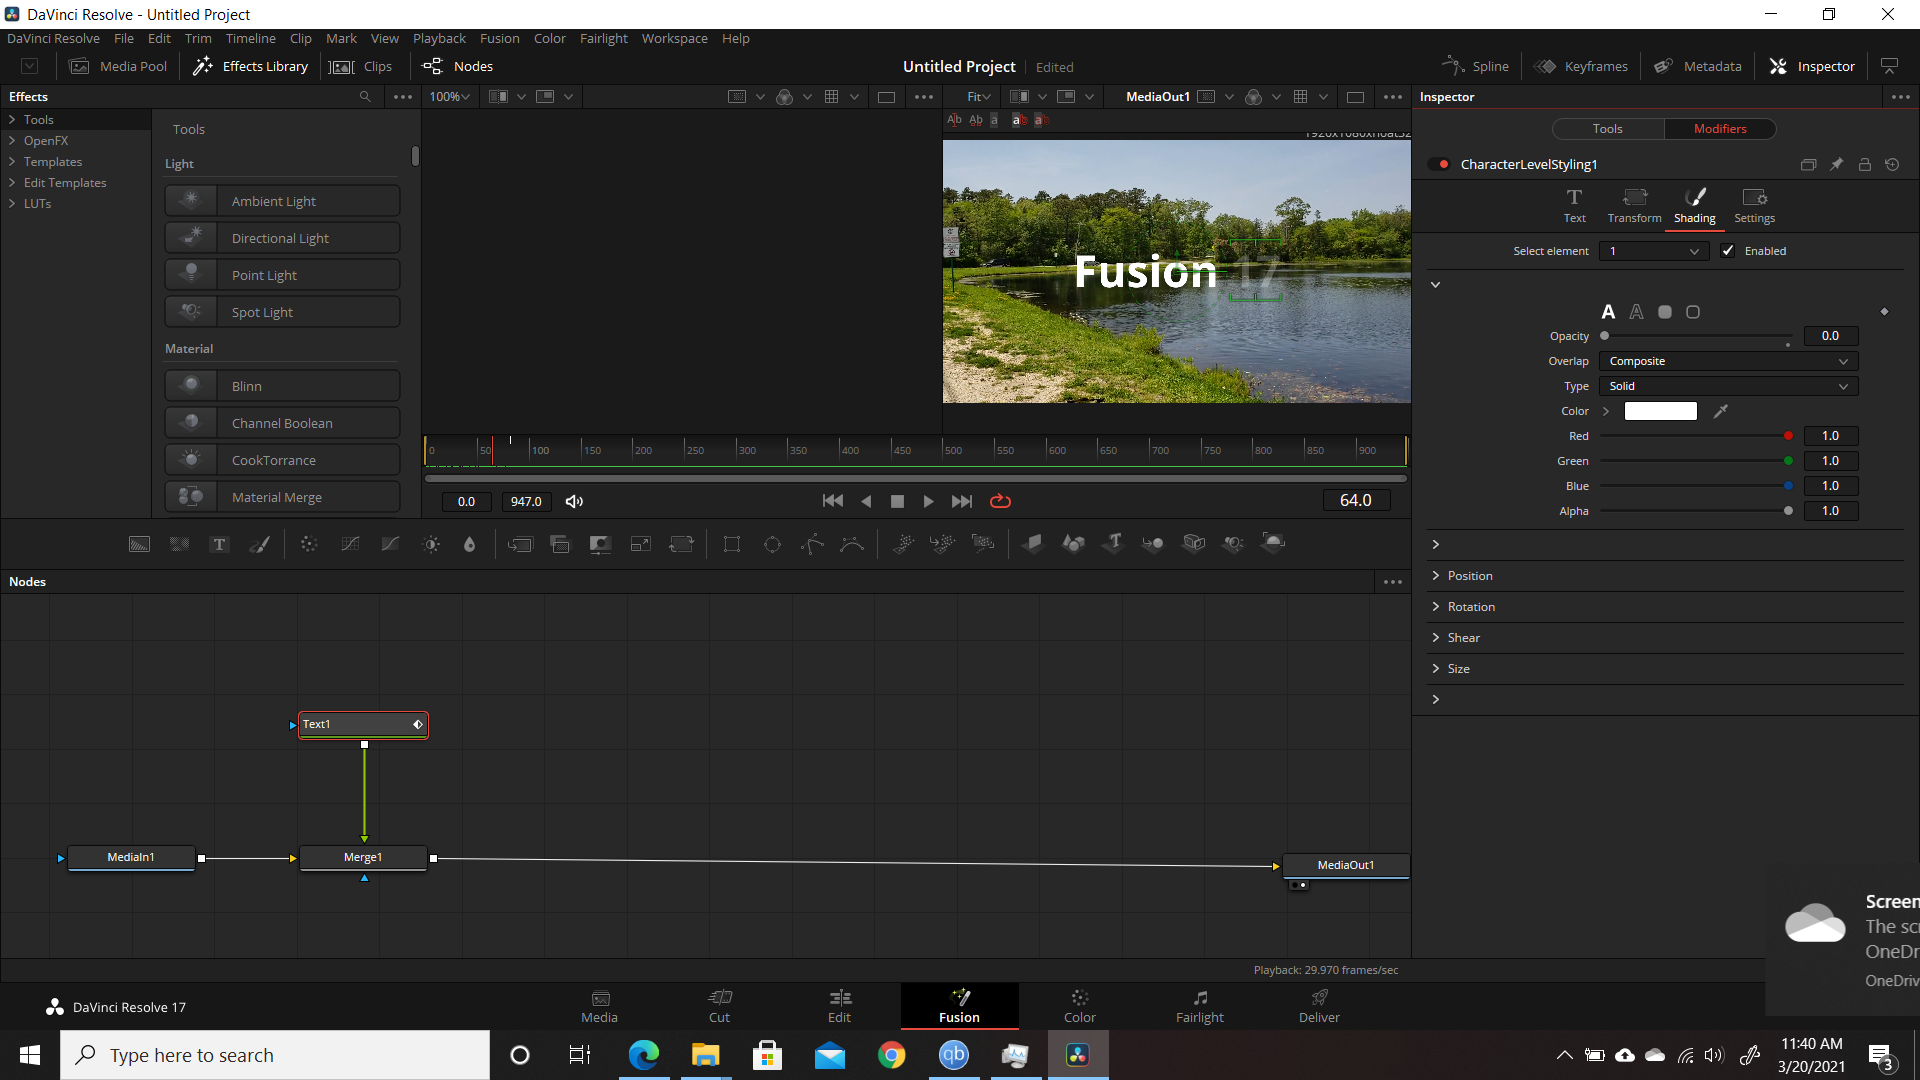
Task: Select the filled circle shading style
Action: (x=1665, y=312)
